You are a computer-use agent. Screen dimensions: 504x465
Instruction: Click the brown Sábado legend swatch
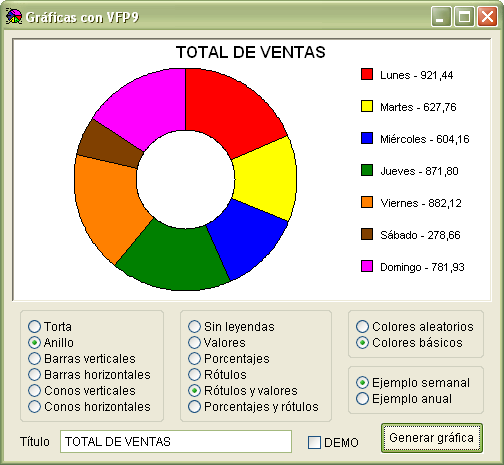[x=367, y=234]
